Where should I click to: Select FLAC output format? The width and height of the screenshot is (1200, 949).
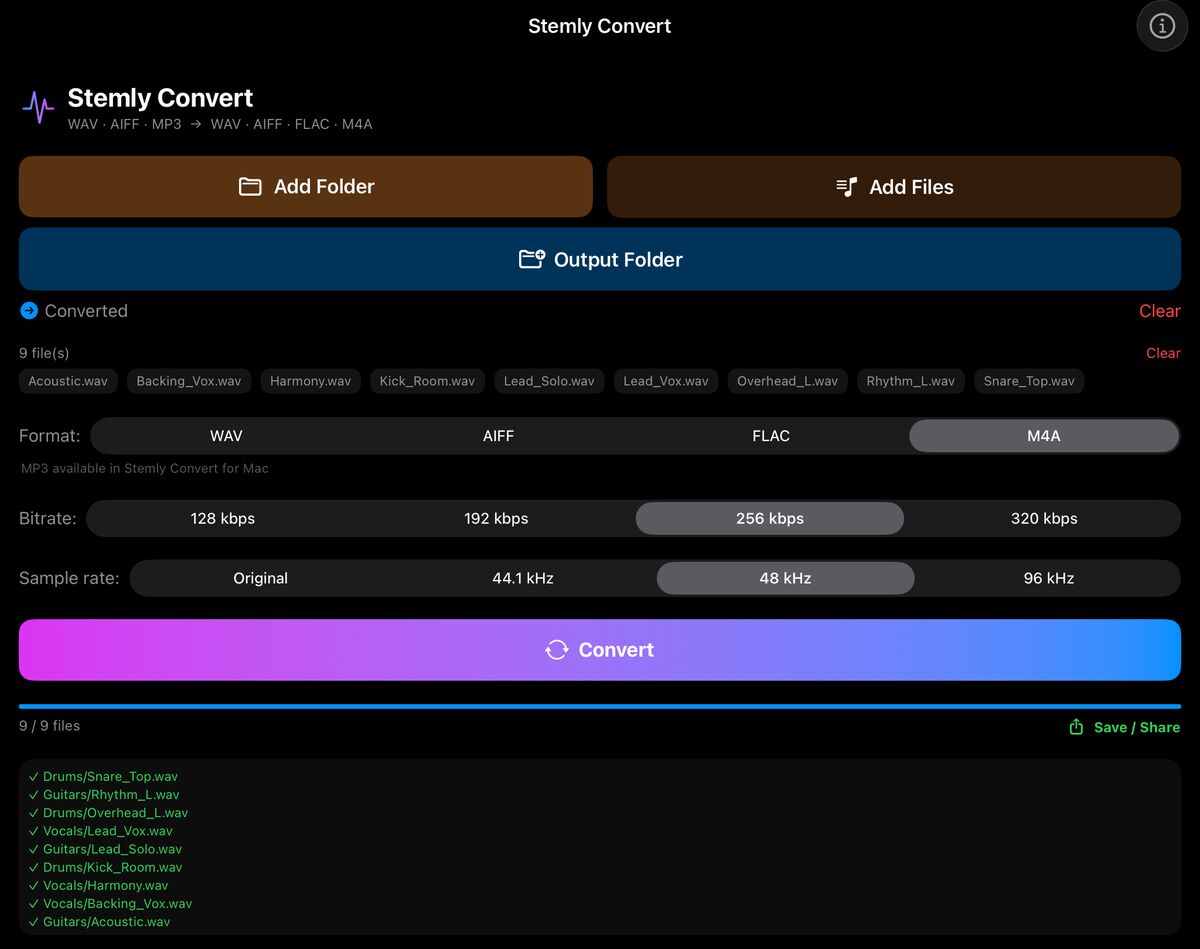tap(771, 436)
